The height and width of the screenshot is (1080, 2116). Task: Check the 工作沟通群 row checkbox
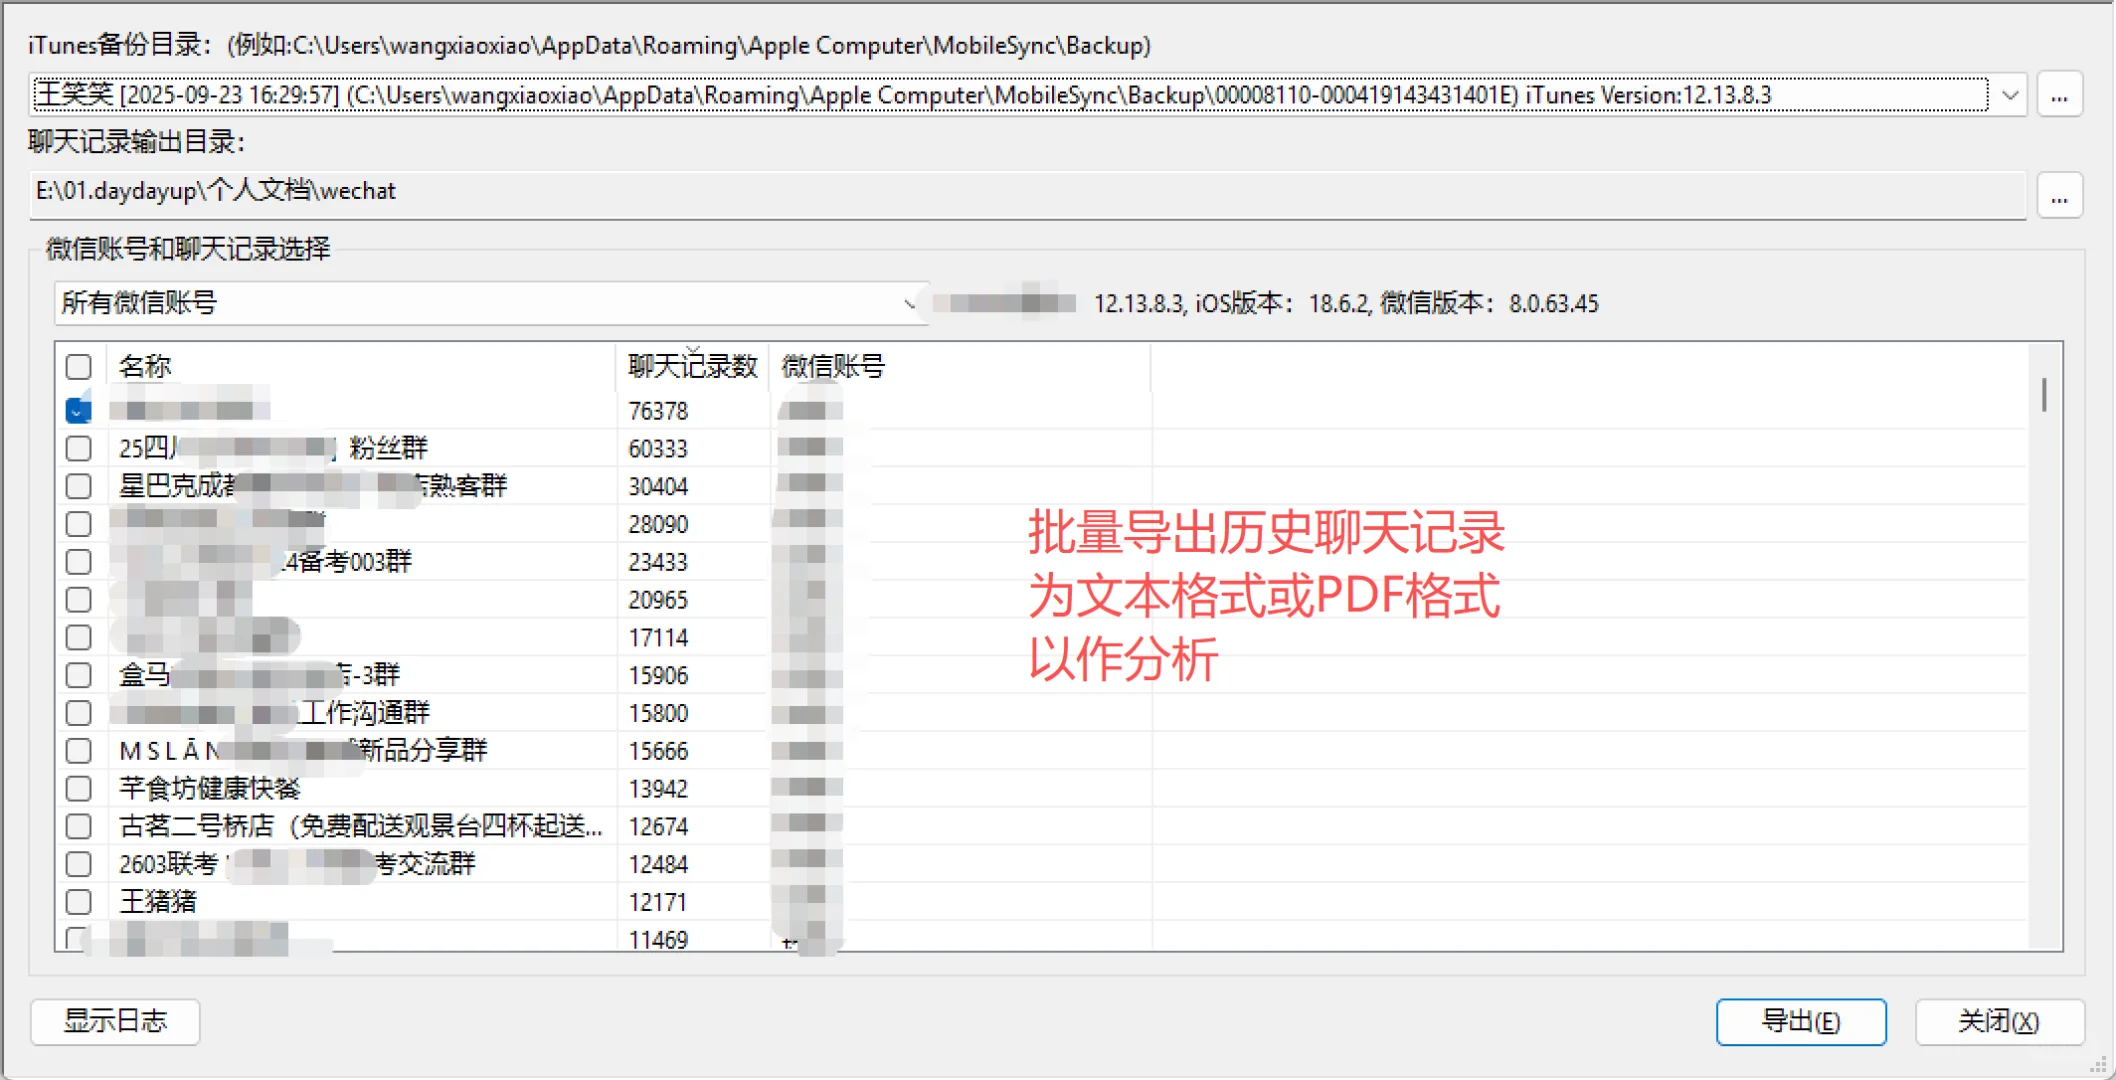pyautogui.click(x=79, y=713)
